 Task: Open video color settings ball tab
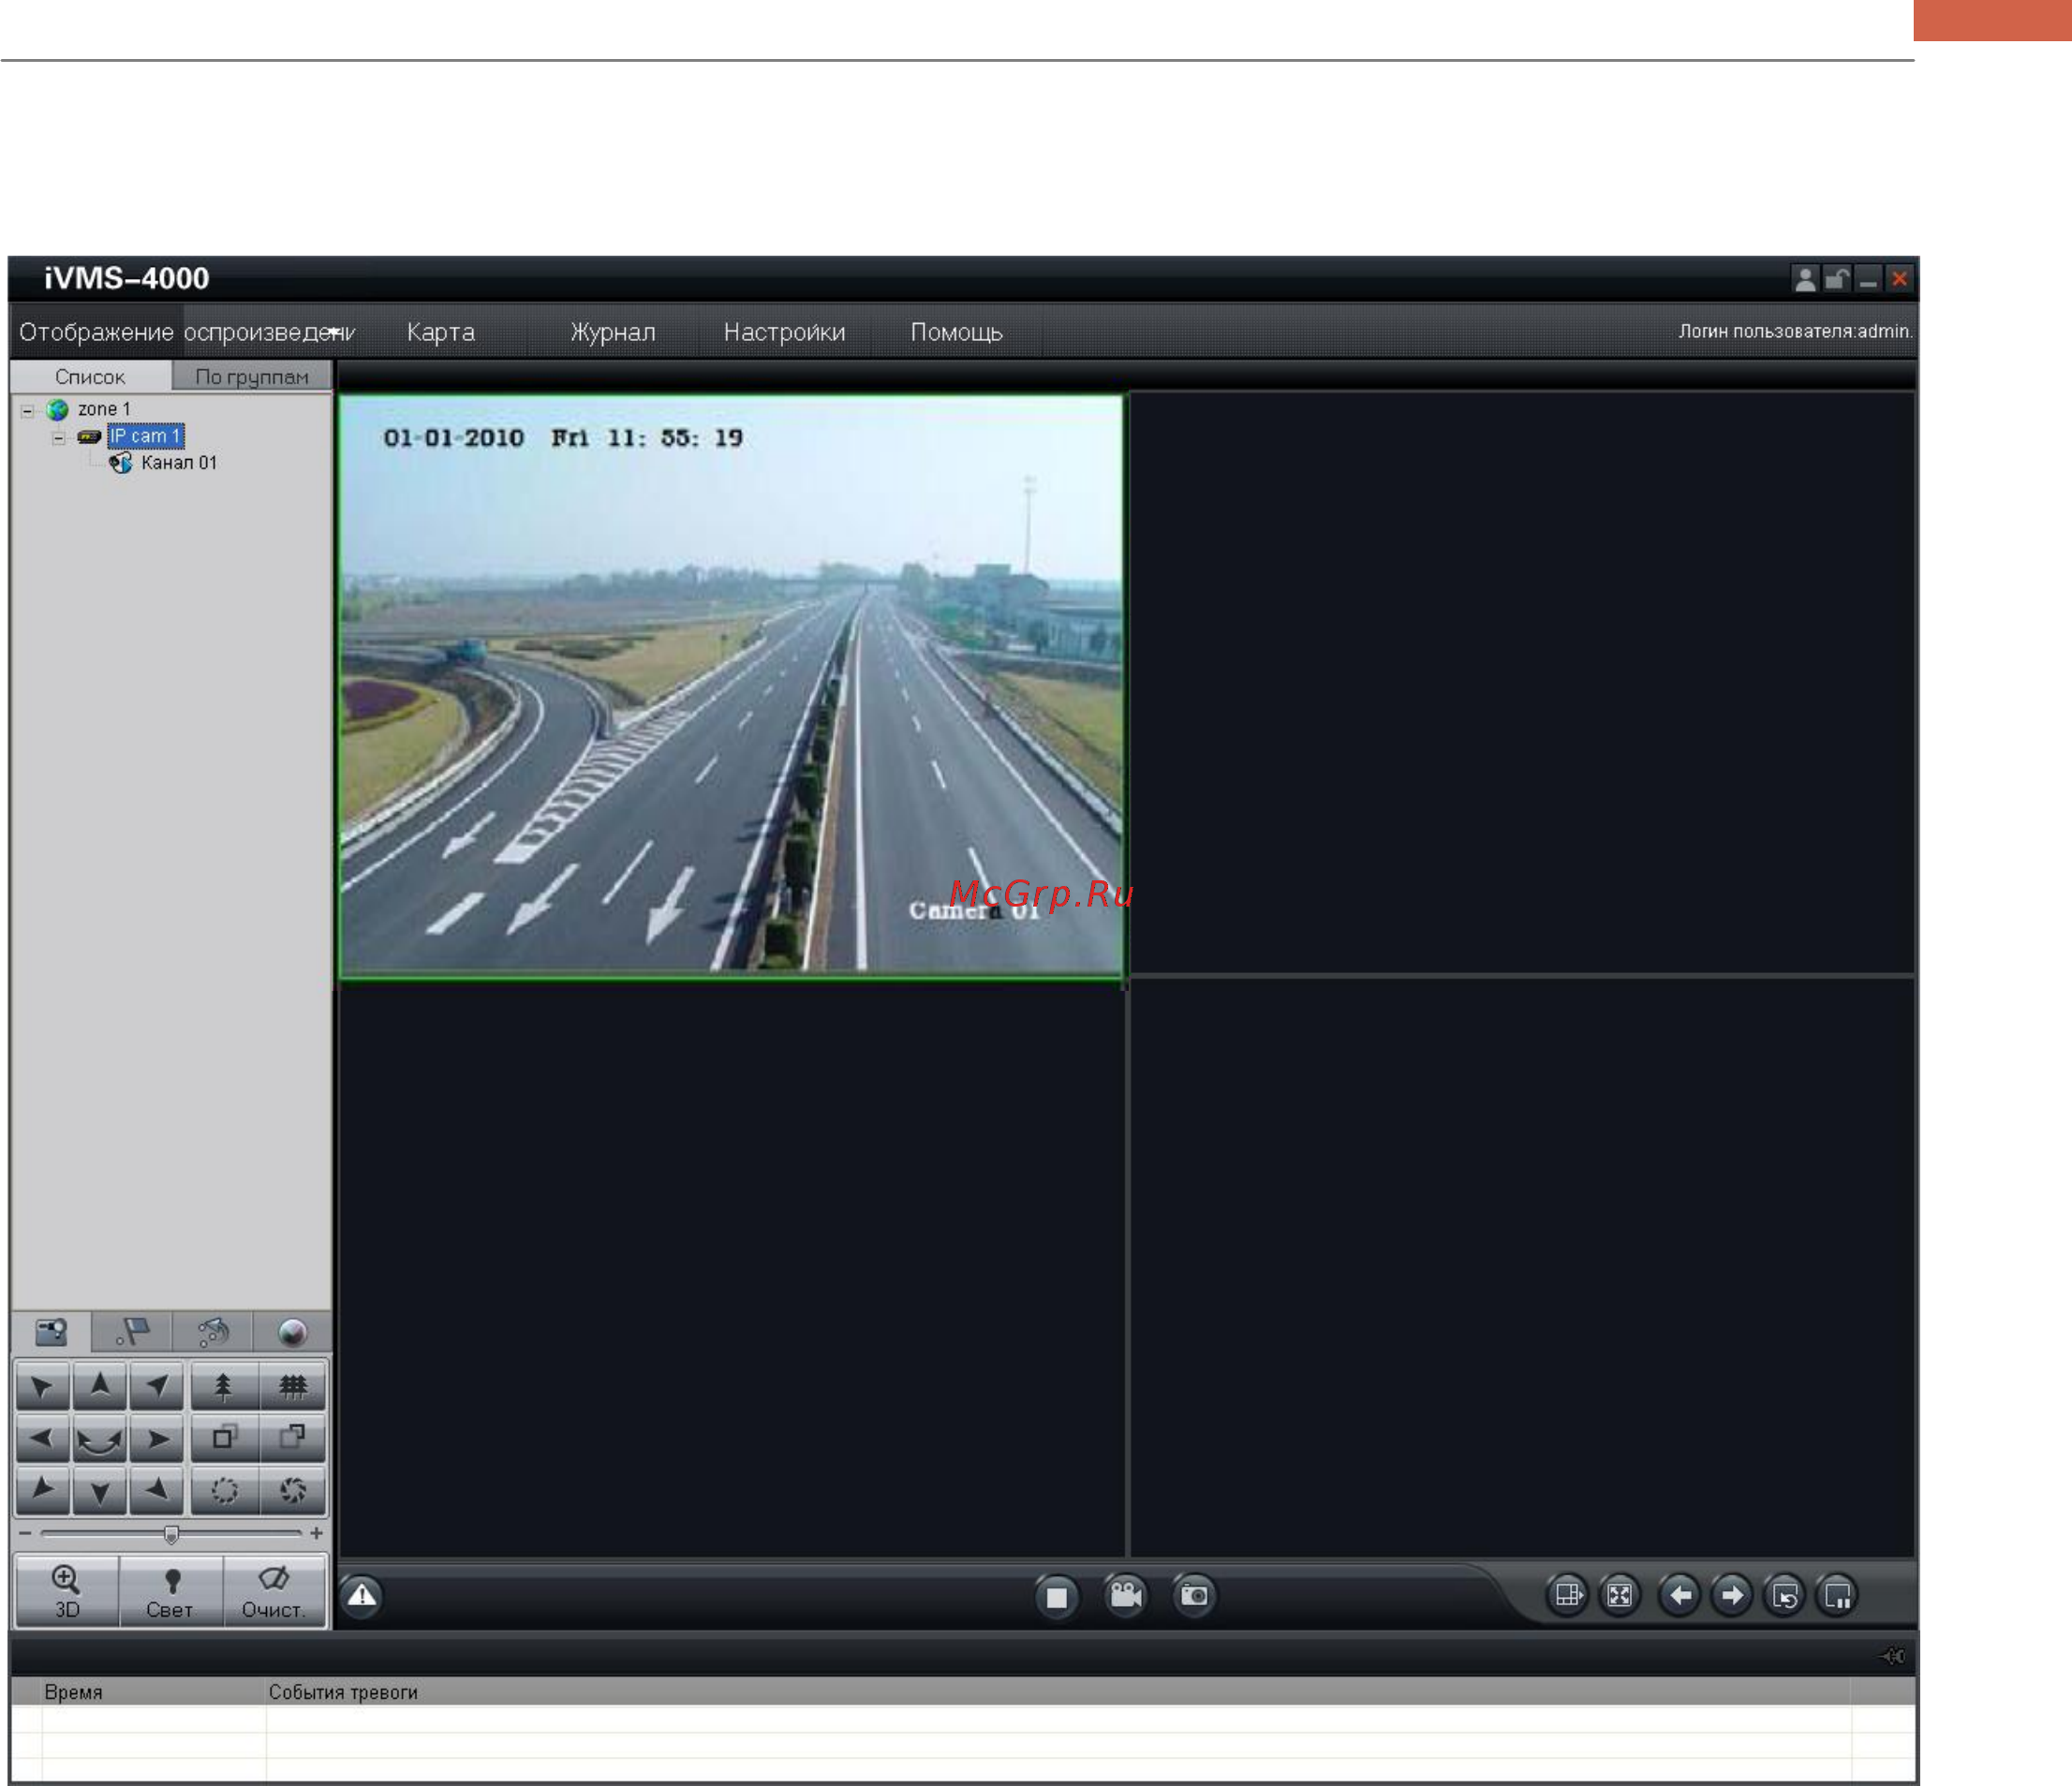pyautogui.click(x=292, y=1332)
